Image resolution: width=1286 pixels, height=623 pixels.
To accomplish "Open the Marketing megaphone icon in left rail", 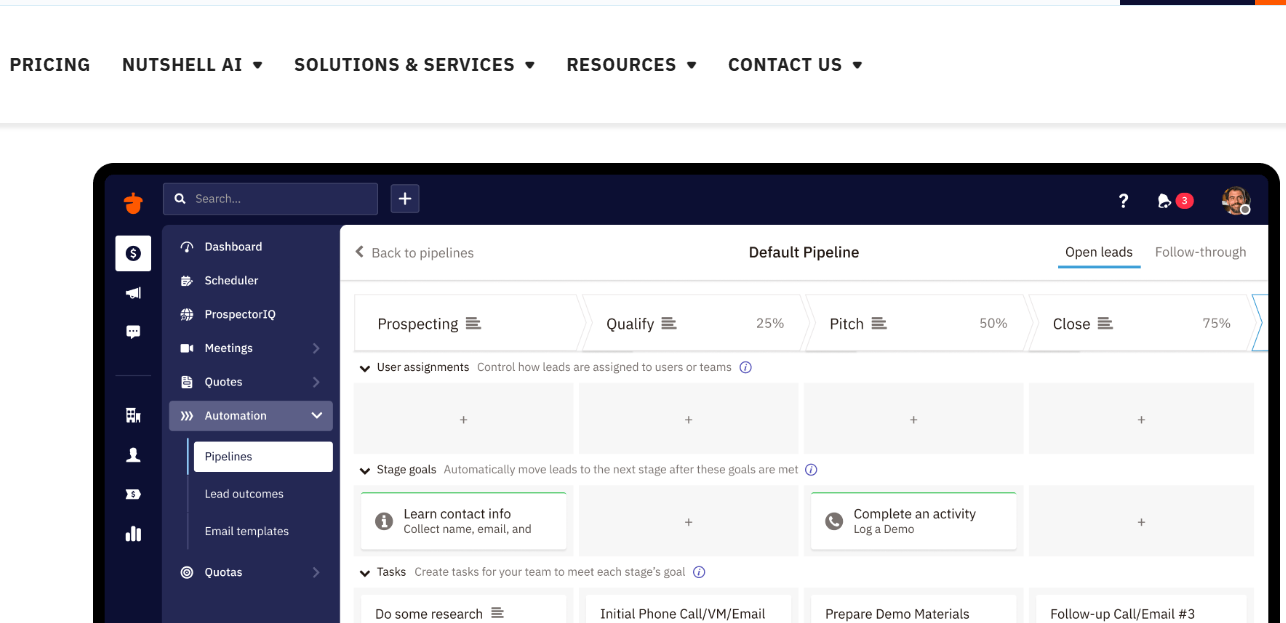I will pyautogui.click(x=133, y=293).
